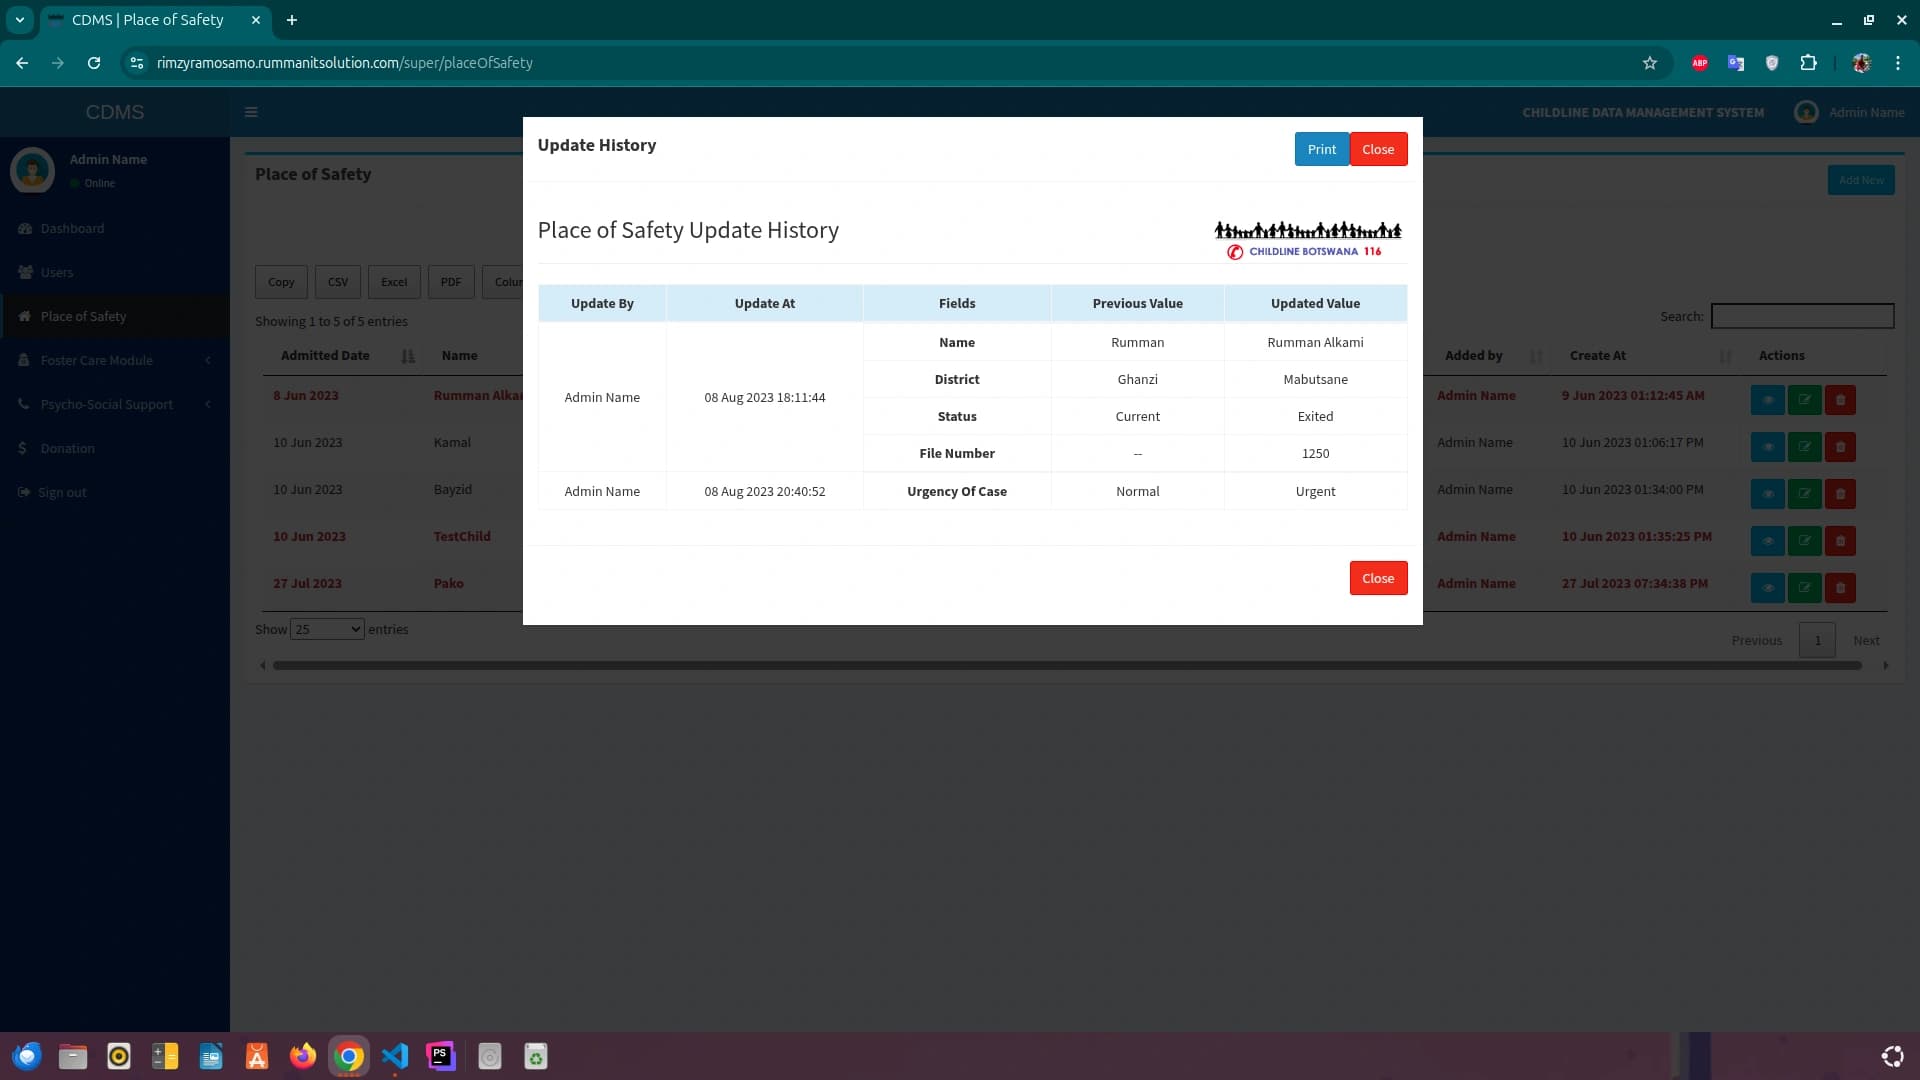The height and width of the screenshot is (1080, 1920).
Task: Open Firefox from the taskbar
Action: [303, 1057]
